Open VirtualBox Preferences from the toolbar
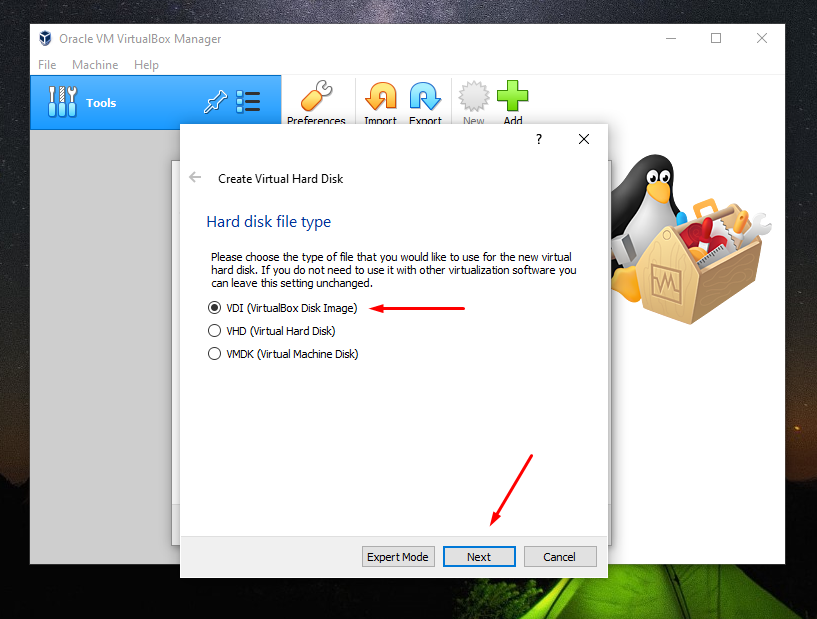Image resolution: width=817 pixels, height=619 pixels. click(x=317, y=100)
